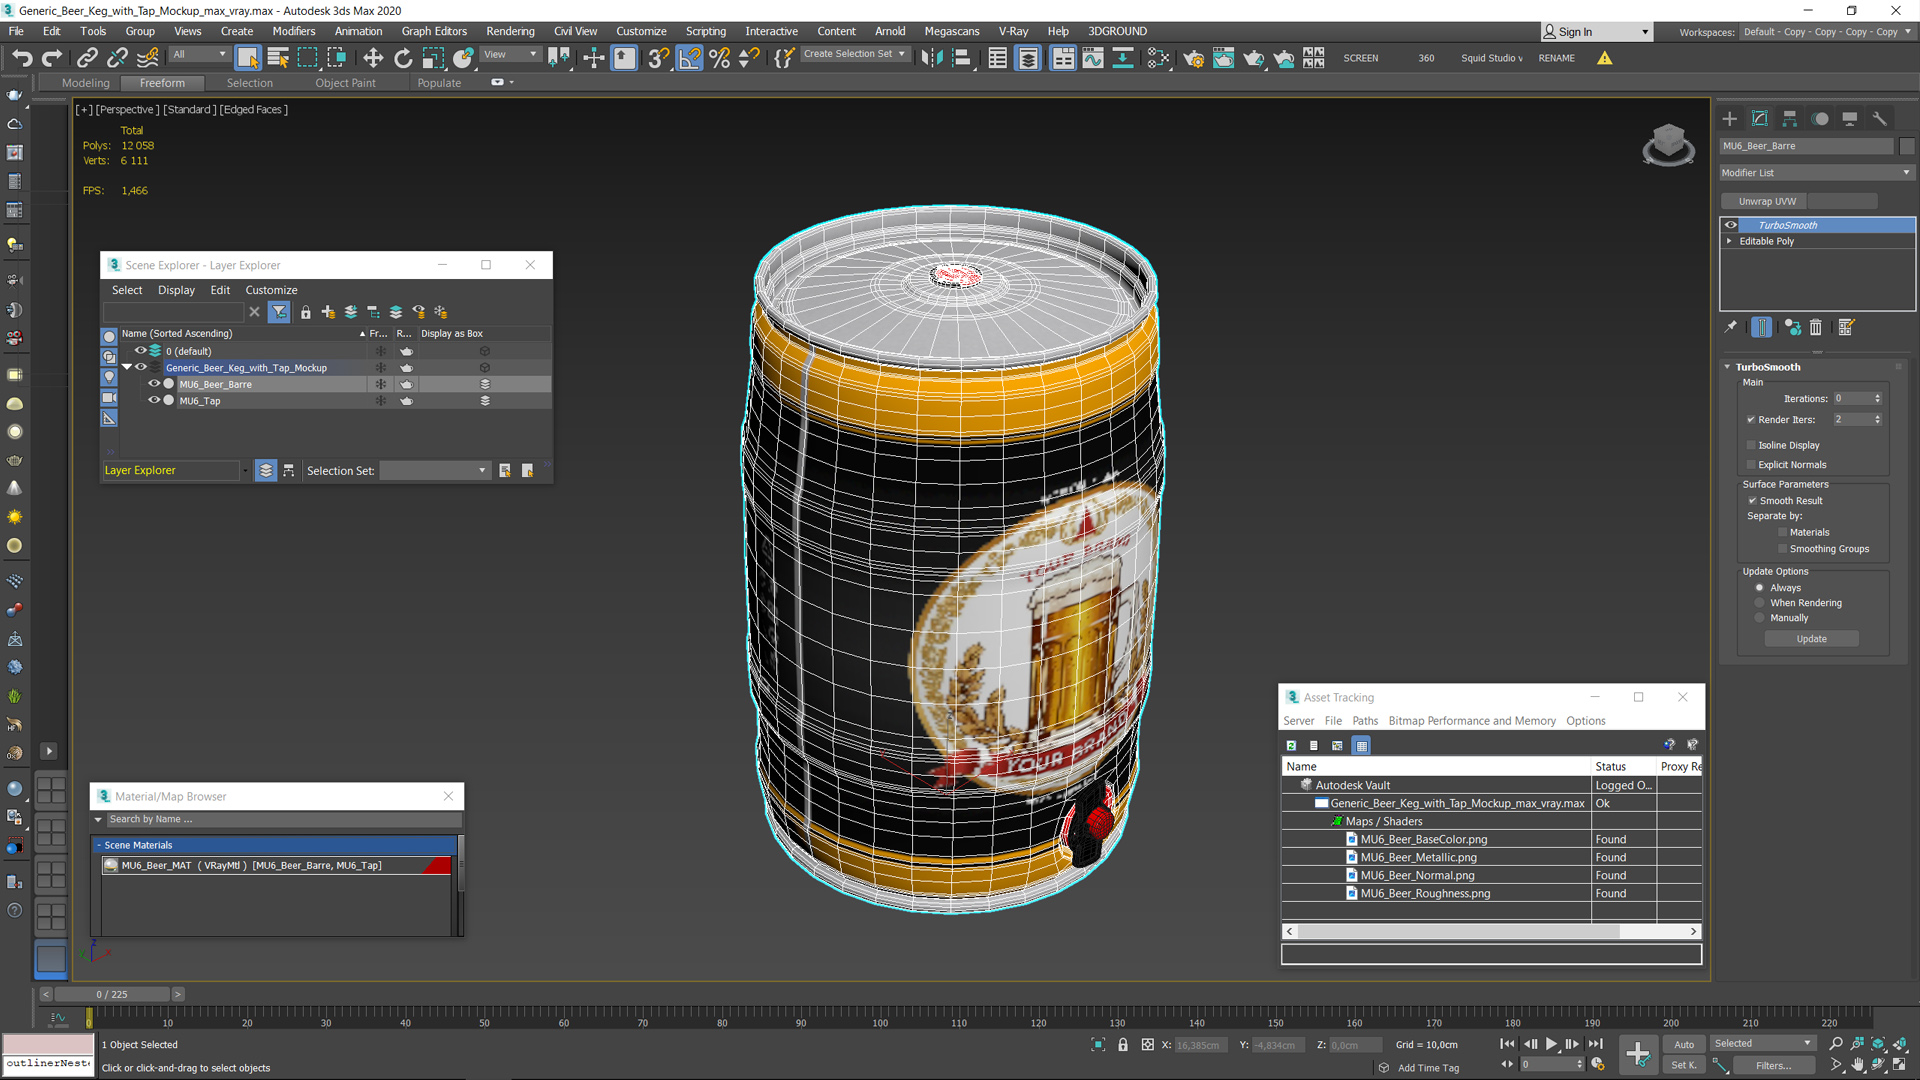Click the Play Animation button
This screenshot has height=1080, width=1920.
pyautogui.click(x=1551, y=1044)
